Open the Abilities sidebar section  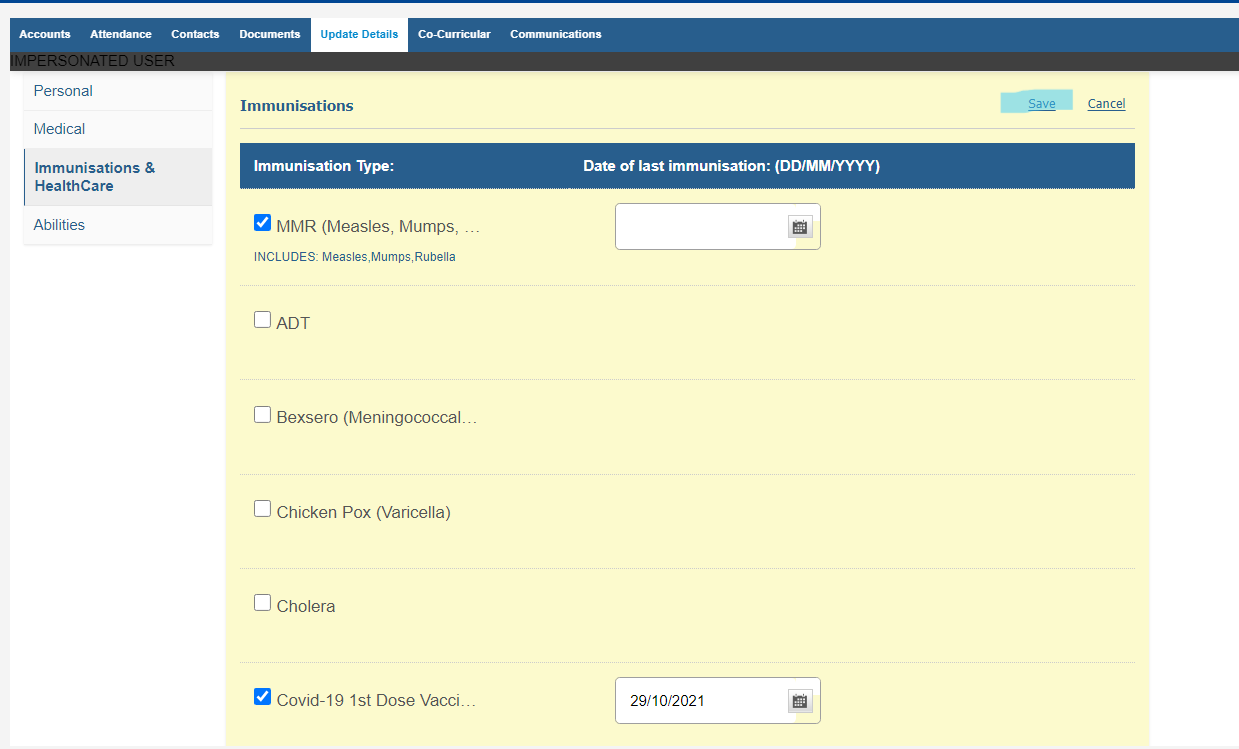(118, 225)
